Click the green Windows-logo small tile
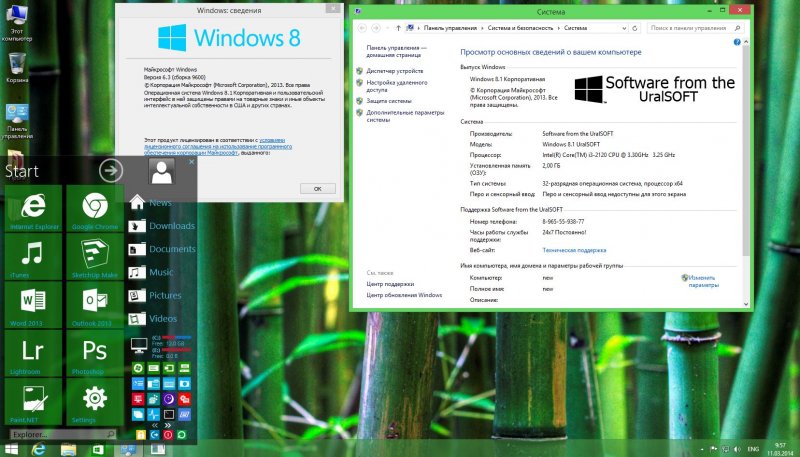 (138, 368)
